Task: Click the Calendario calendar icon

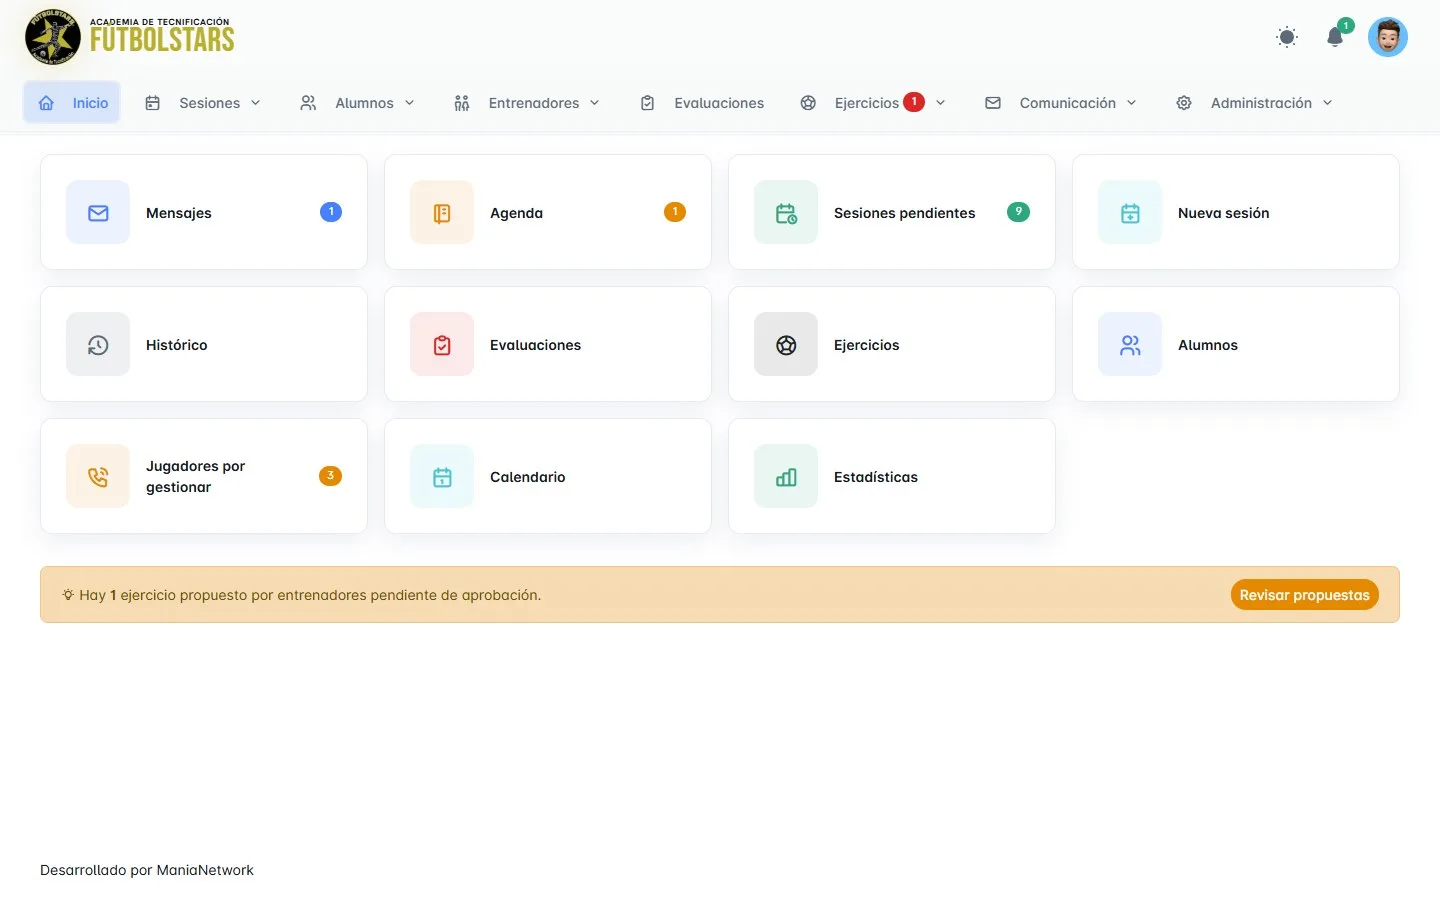Action: pos(442,477)
